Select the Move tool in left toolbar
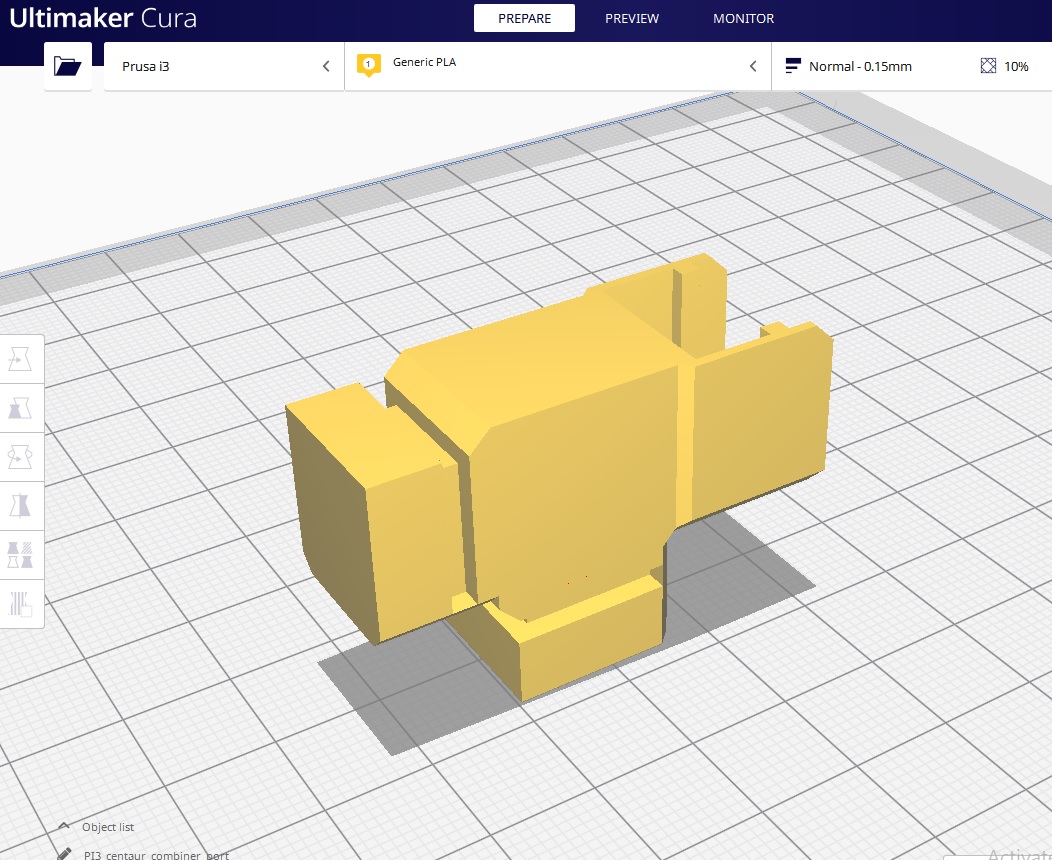Screen dimensions: 1052x860 click(20, 360)
